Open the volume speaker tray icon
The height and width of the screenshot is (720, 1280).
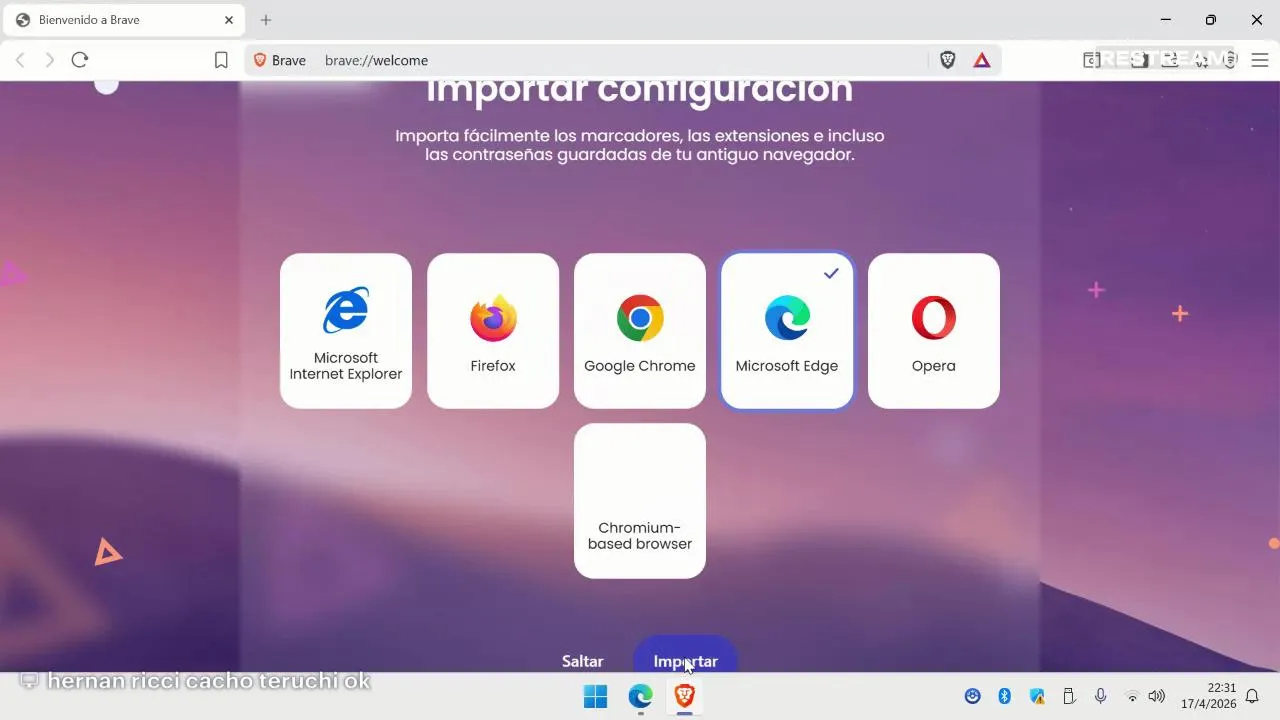pyautogui.click(x=1157, y=696)
